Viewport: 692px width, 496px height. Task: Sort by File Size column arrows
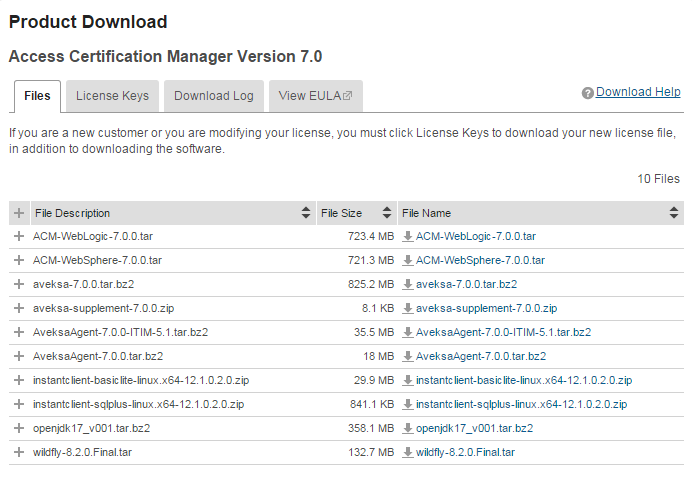(x=387, y=213)
